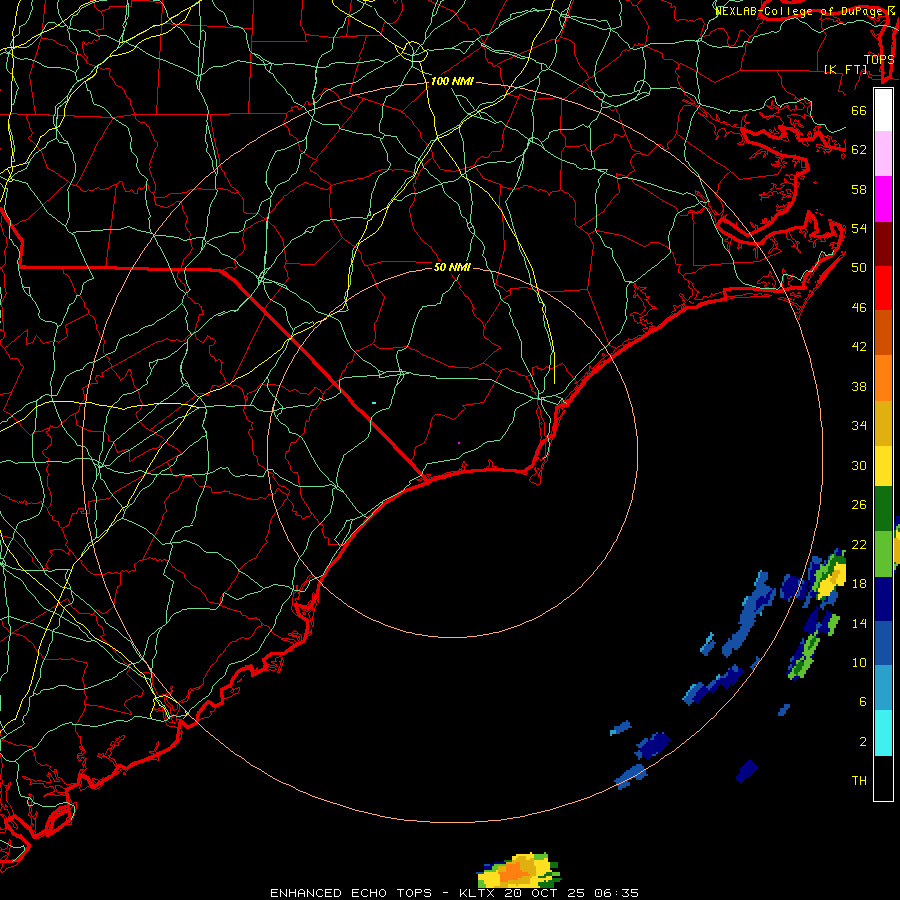Image resolution: width=900 pixels, height=900 pixels.
Task: Choose the dark orange legend swatch
Action: click(883, 333)
